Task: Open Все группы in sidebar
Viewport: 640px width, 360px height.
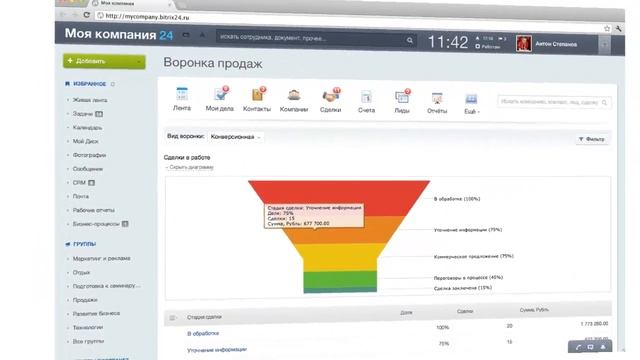Action: [x=88, y=341]
